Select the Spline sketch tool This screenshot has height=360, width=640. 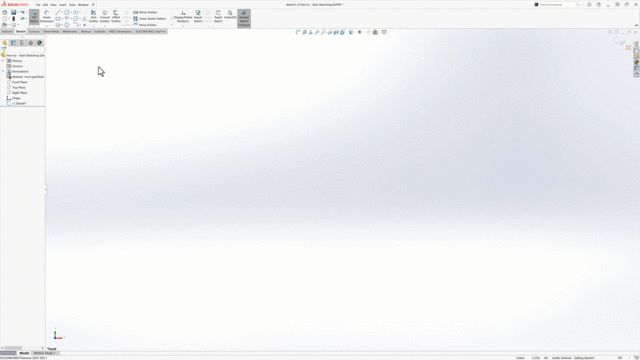[76, 12]
